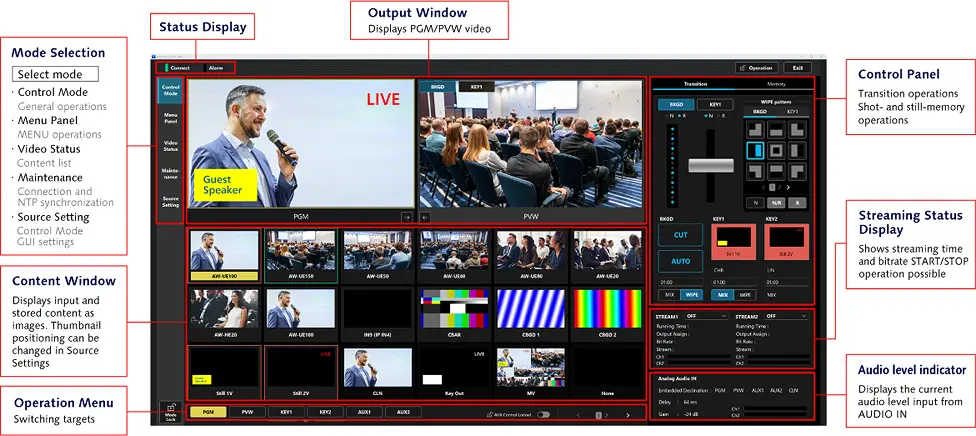
Task: Select the highlighted blue wipe pattern icon
Action: [x=755, y=150]
